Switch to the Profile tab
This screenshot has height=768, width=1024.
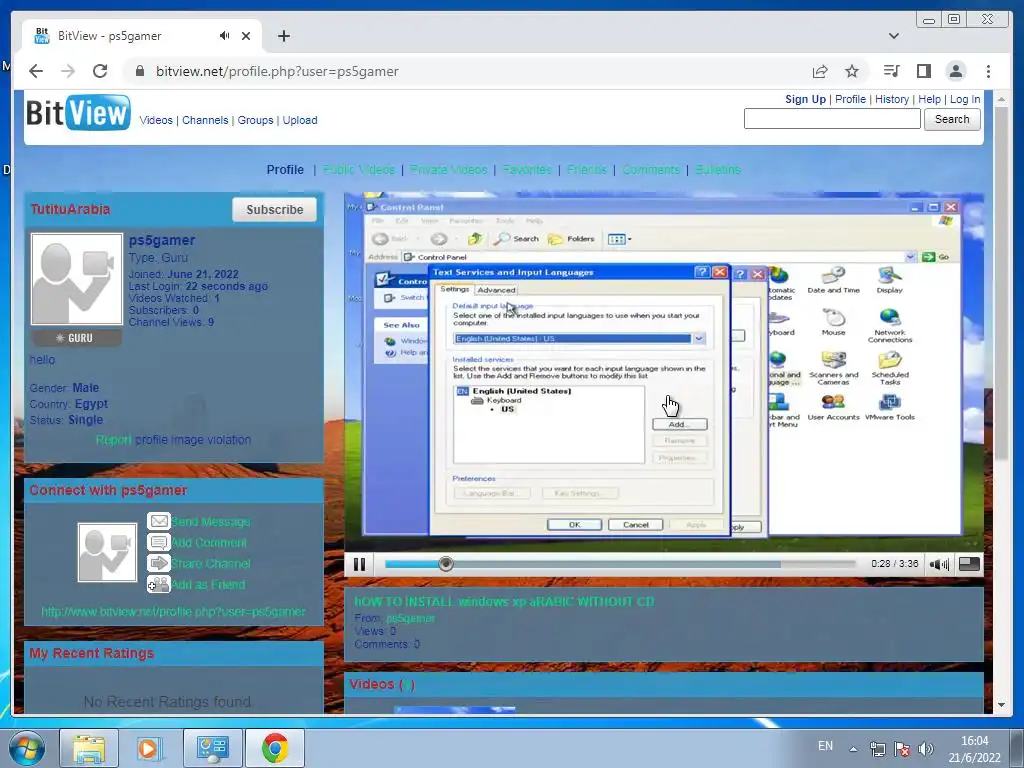285,170
